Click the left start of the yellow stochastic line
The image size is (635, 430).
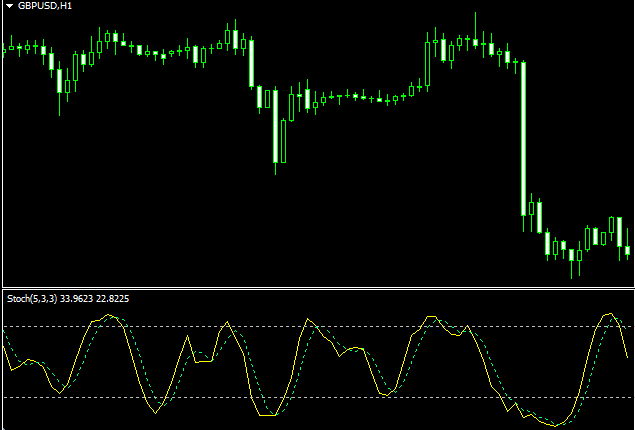click(x=4, y=331)
